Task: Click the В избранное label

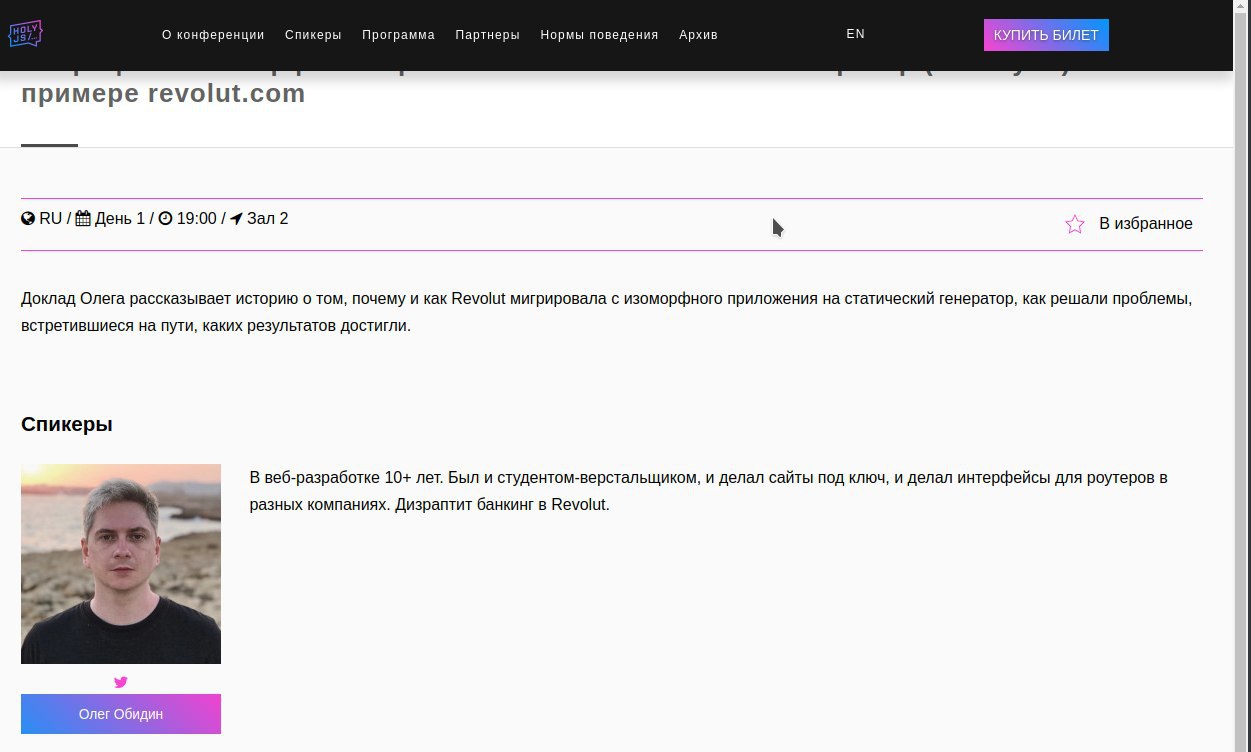Action: point(1145,224)
